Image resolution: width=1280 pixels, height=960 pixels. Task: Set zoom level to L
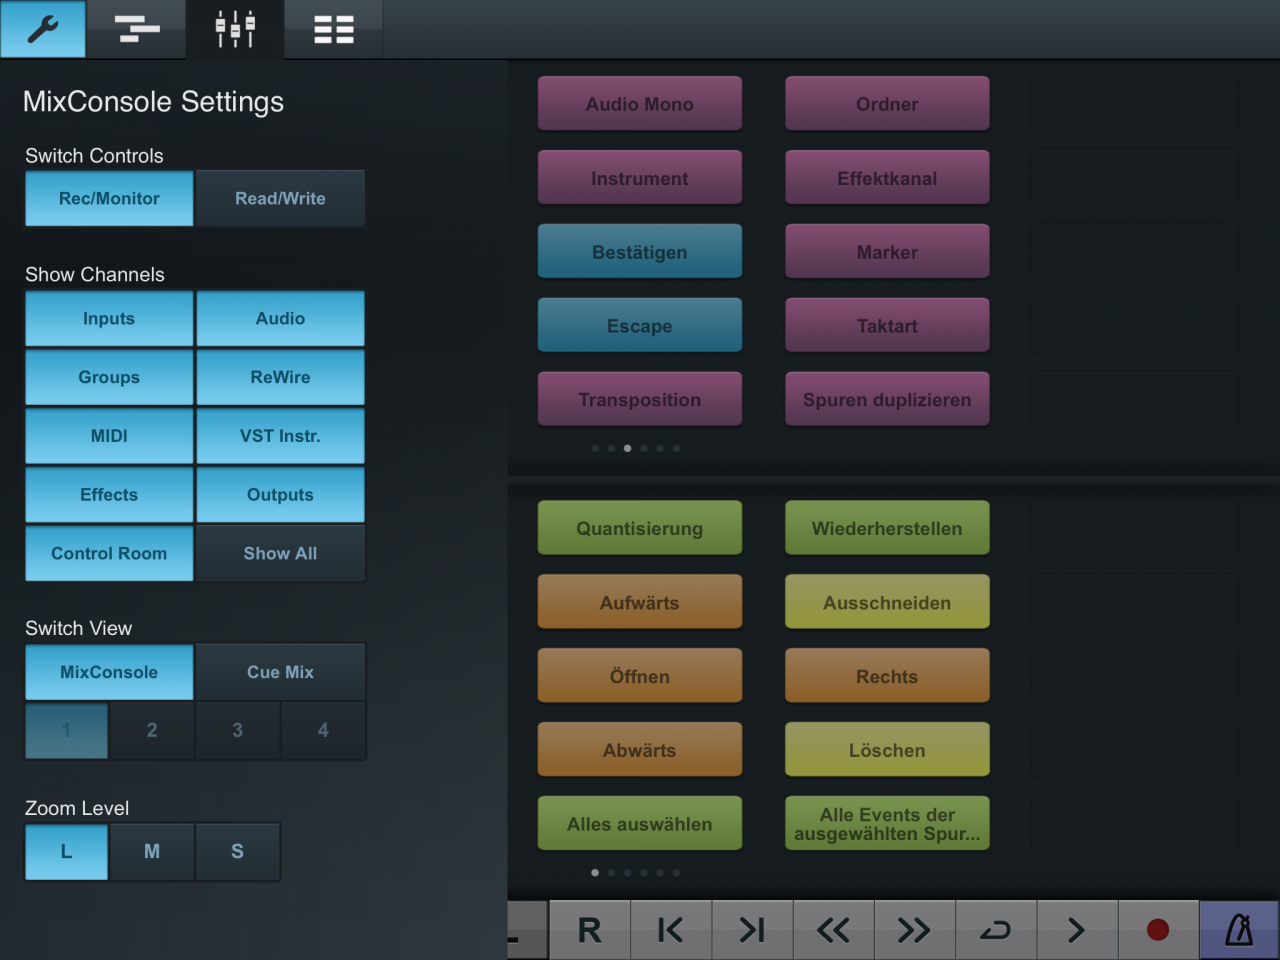(x=66, y=851)
